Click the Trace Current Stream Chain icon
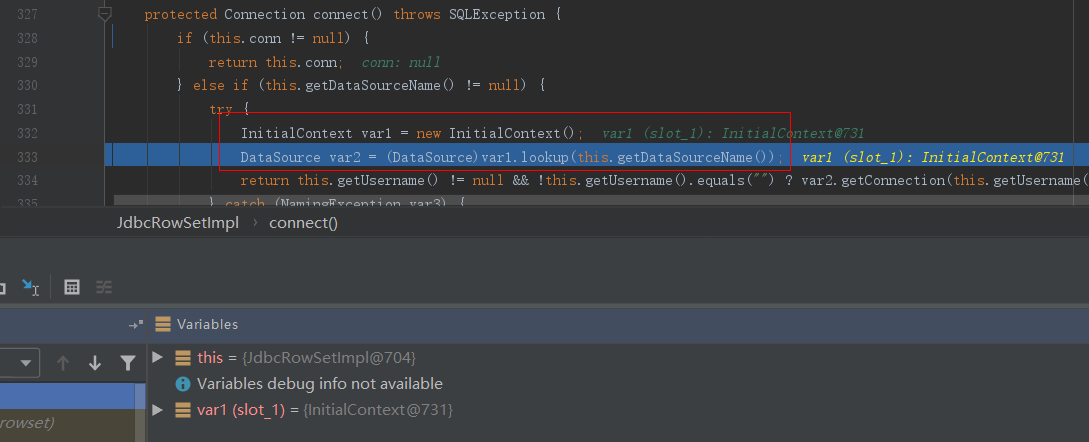1089x442 pixels. click(103, 287)
